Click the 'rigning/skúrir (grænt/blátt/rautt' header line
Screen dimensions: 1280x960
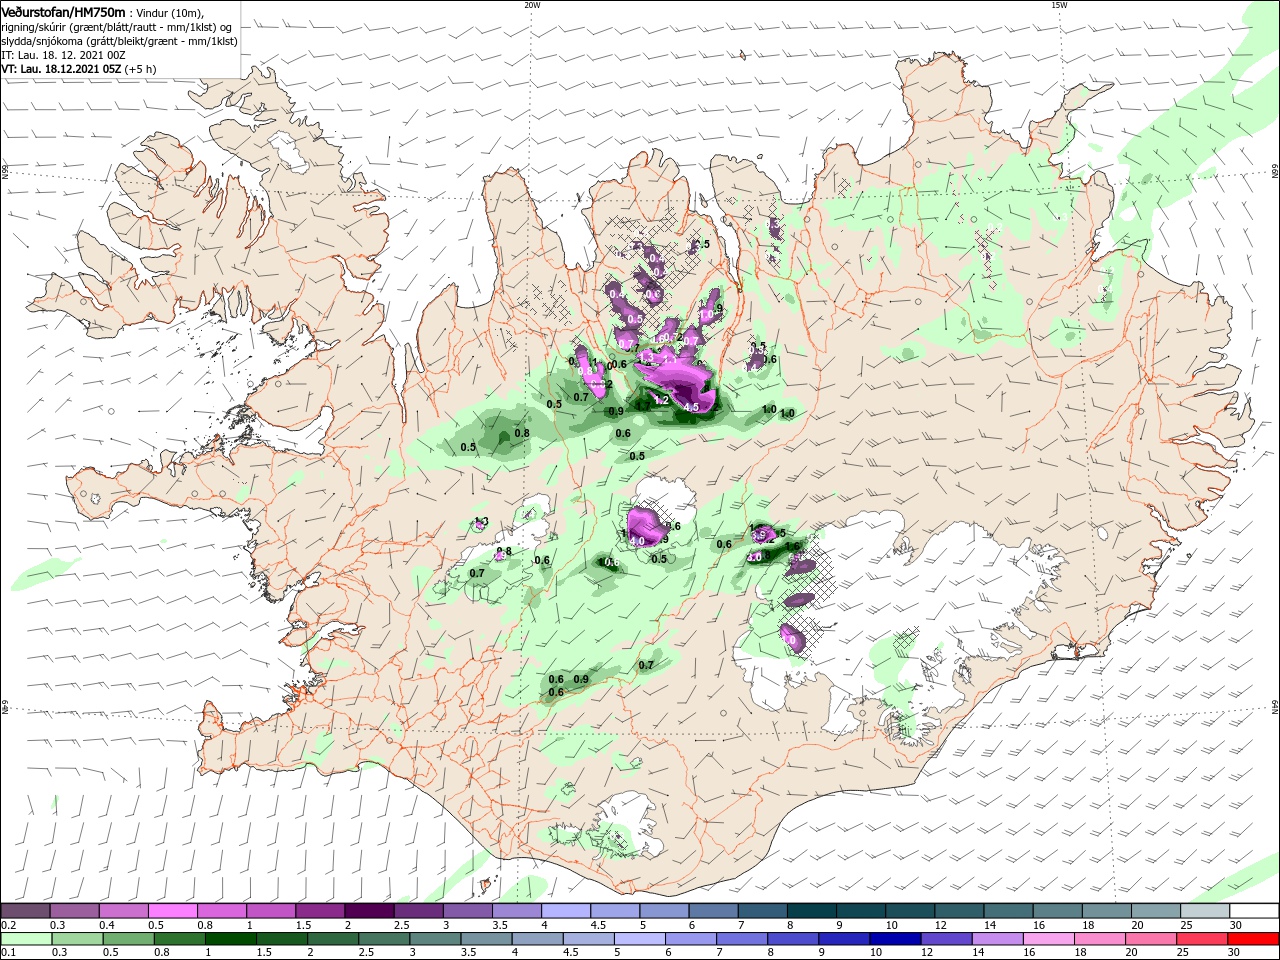point(117,27)
